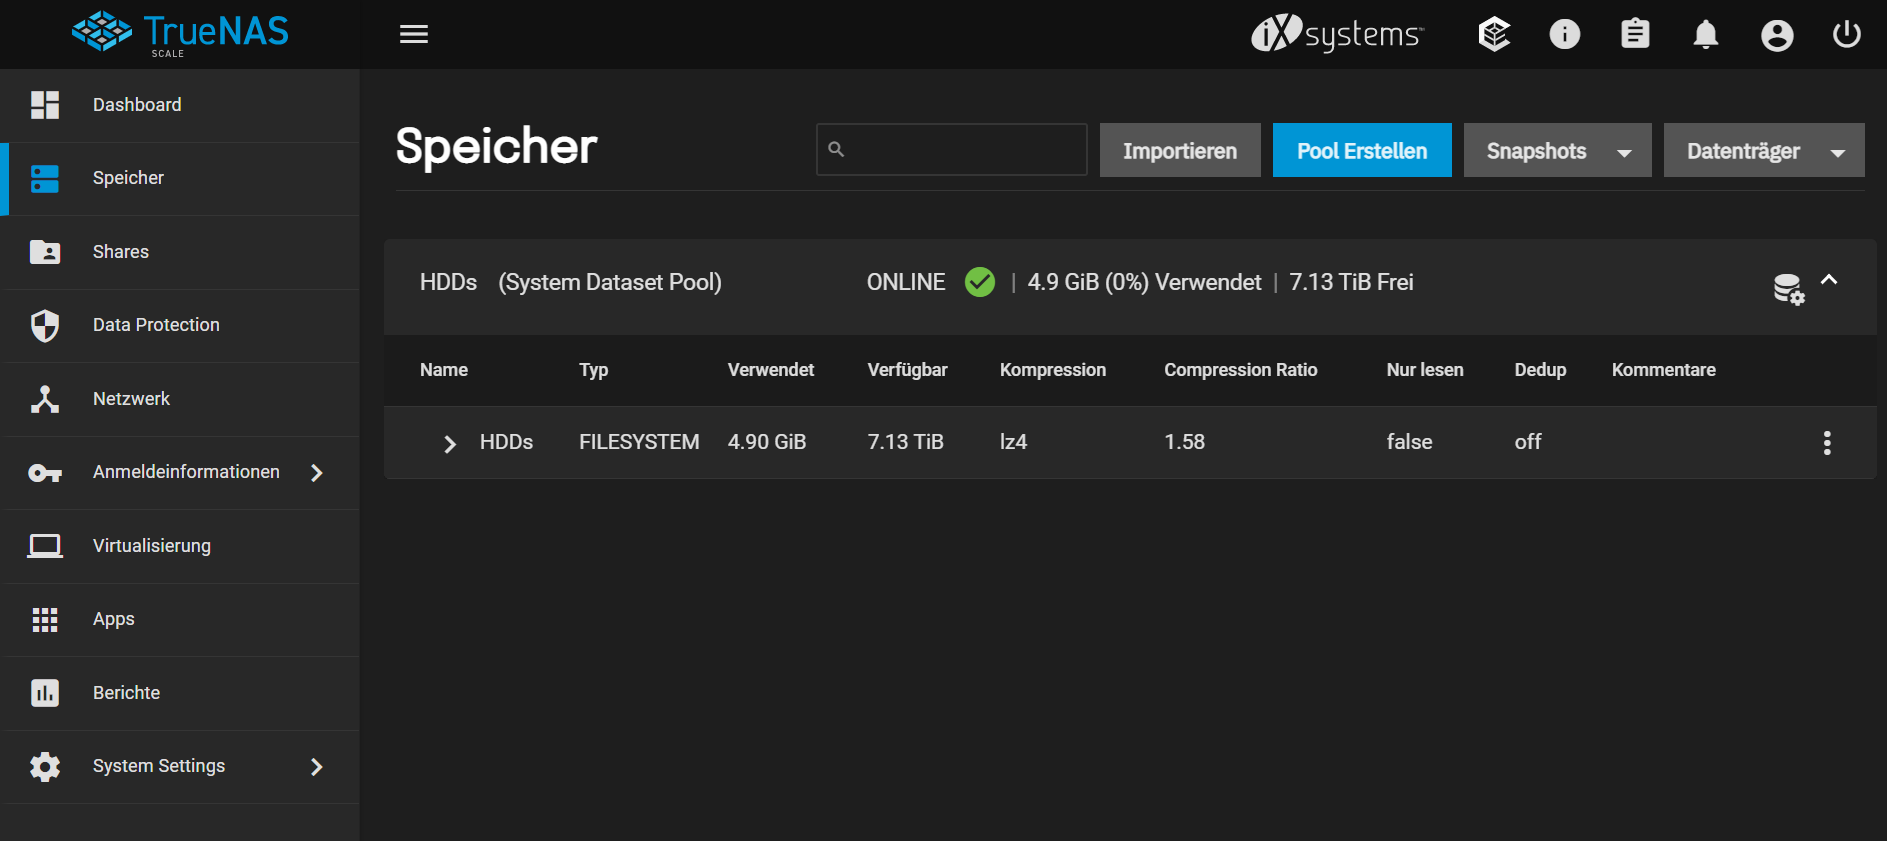
Task: Open the user account icon
Action: [1776, 36]
